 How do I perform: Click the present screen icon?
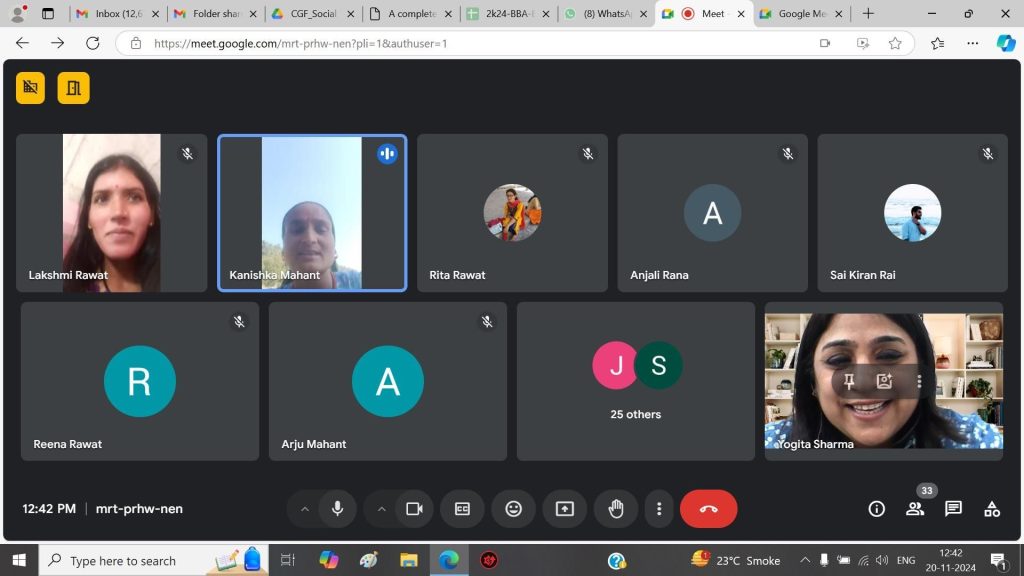coord(565,509)
